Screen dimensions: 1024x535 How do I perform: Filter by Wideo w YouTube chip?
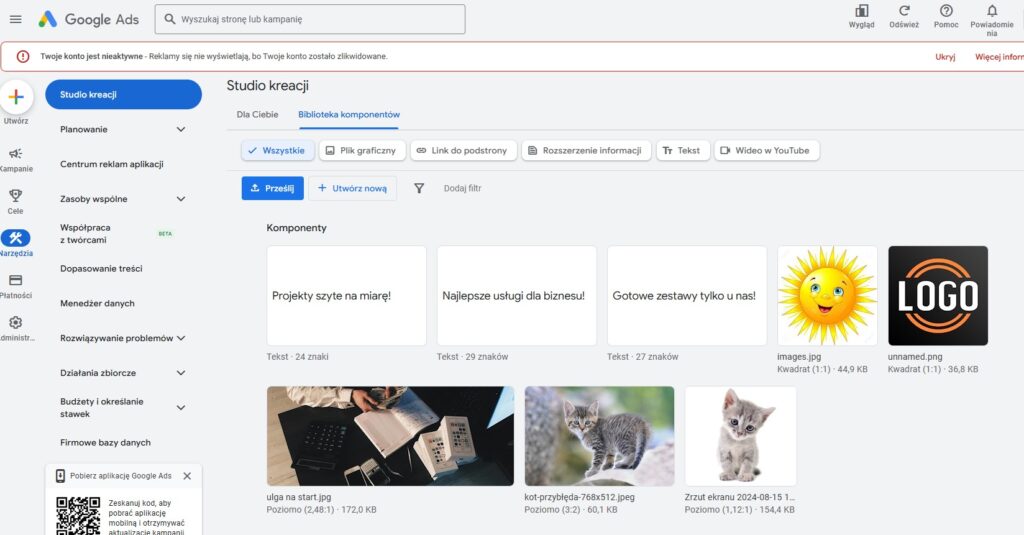(x=767, y=150)
